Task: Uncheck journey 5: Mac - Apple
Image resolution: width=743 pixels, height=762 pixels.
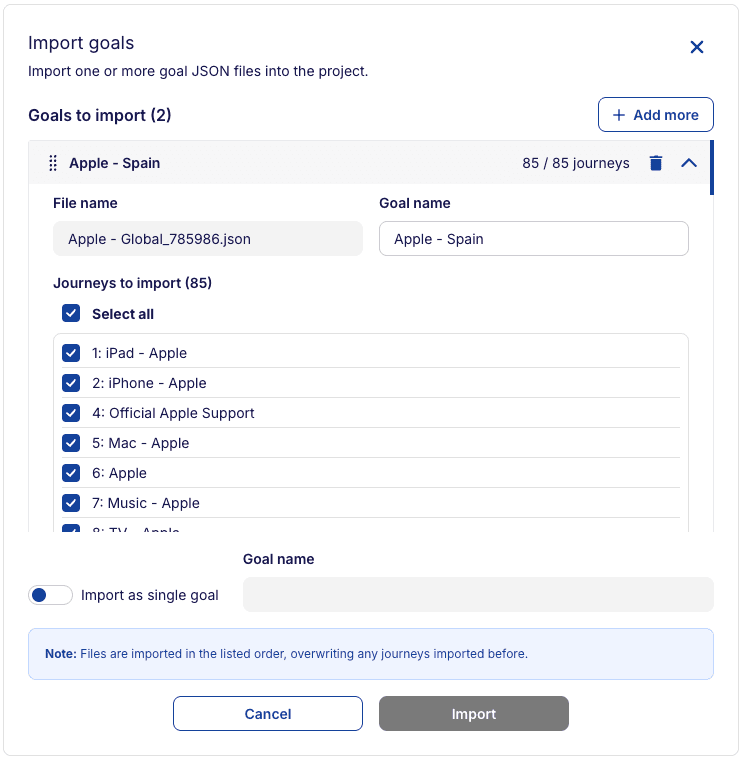Action: [71, 443]
